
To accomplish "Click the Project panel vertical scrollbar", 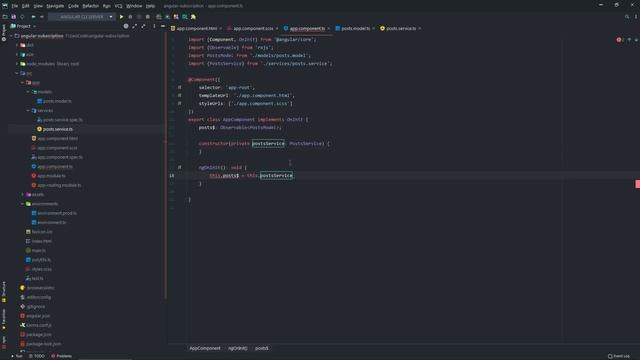I will (x=165, y=165).
